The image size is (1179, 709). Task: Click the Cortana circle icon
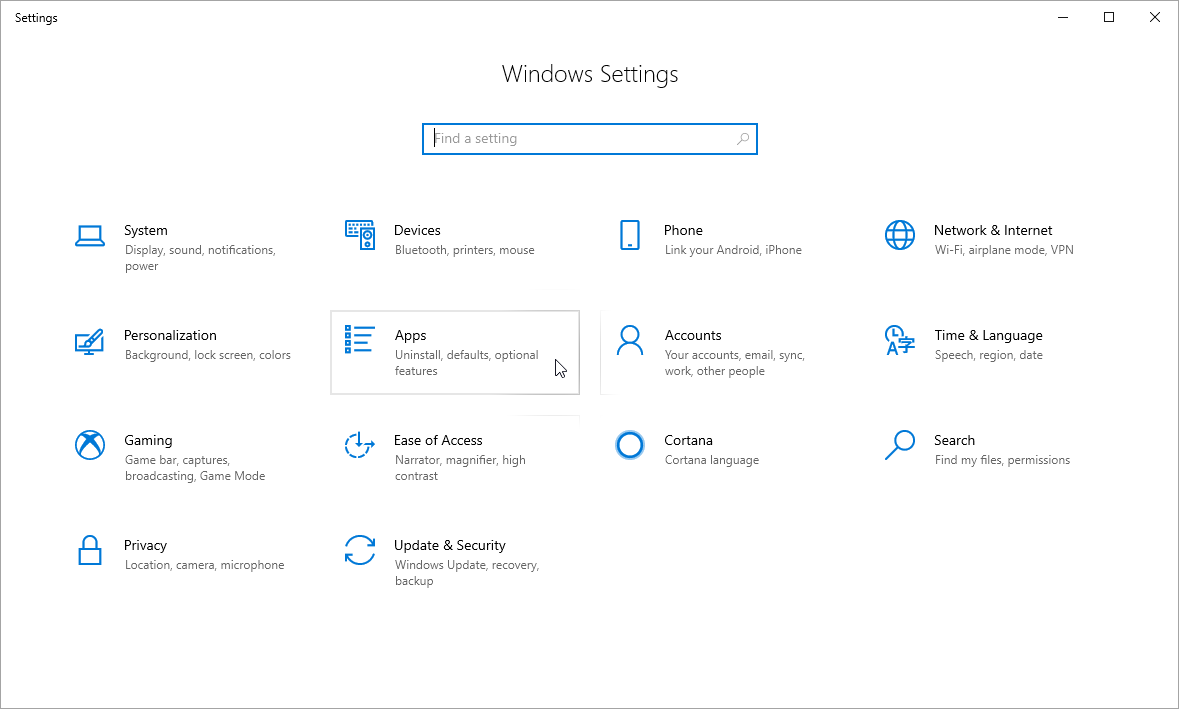pos(630,445)
